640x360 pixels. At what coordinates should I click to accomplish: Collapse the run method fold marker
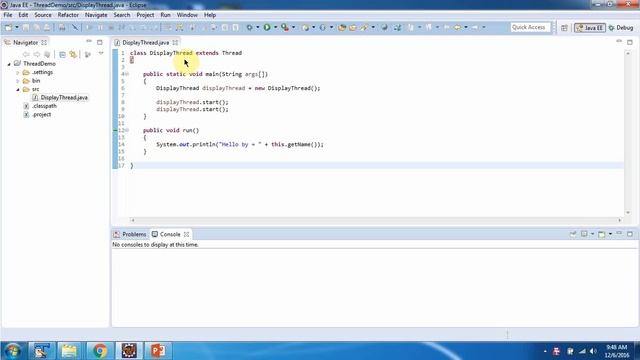click(127, 130)
